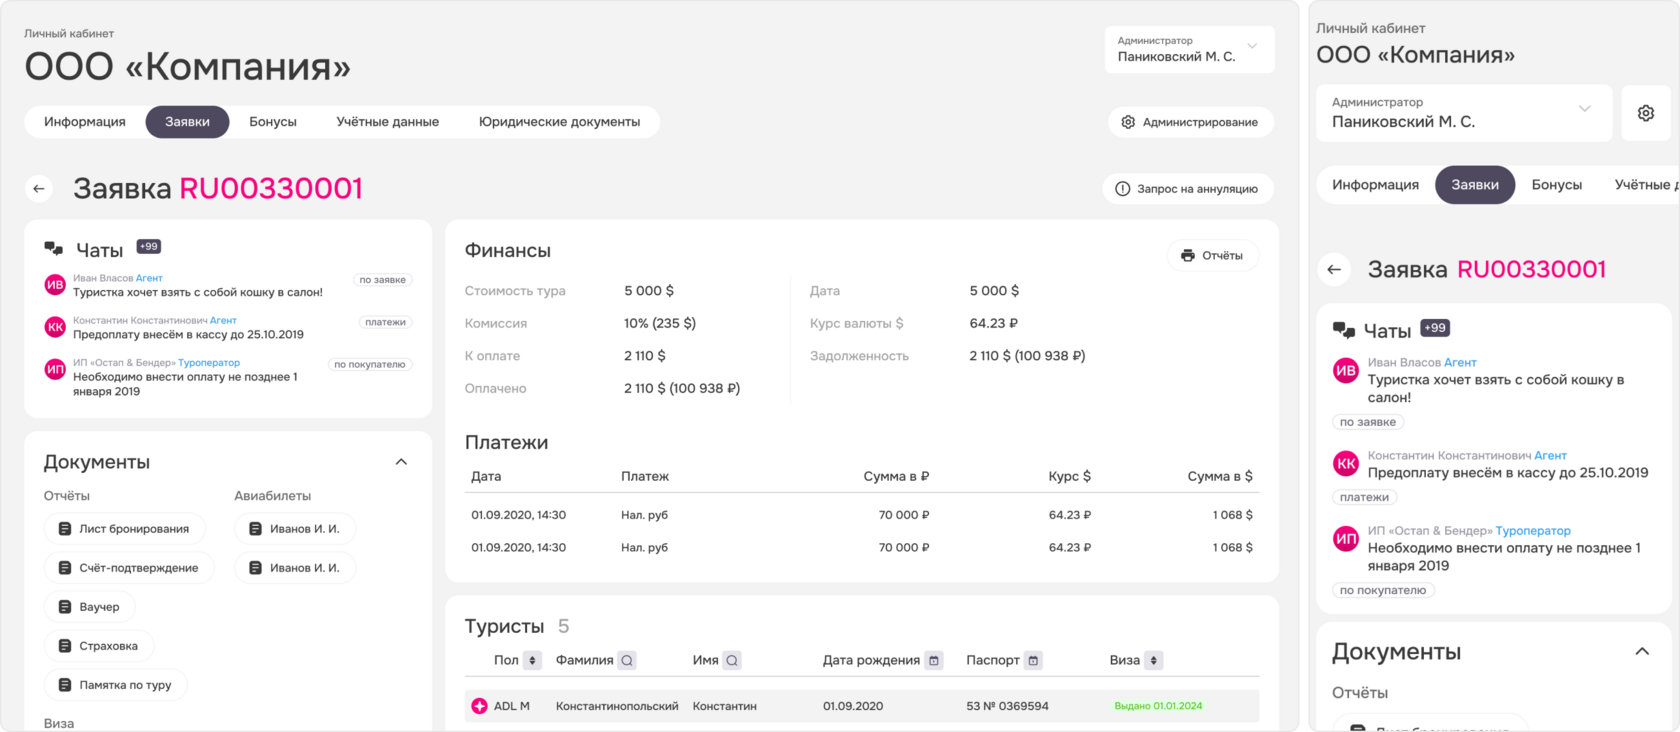Click the Виза column sort arrows icon

click(x=1154, y=661)
